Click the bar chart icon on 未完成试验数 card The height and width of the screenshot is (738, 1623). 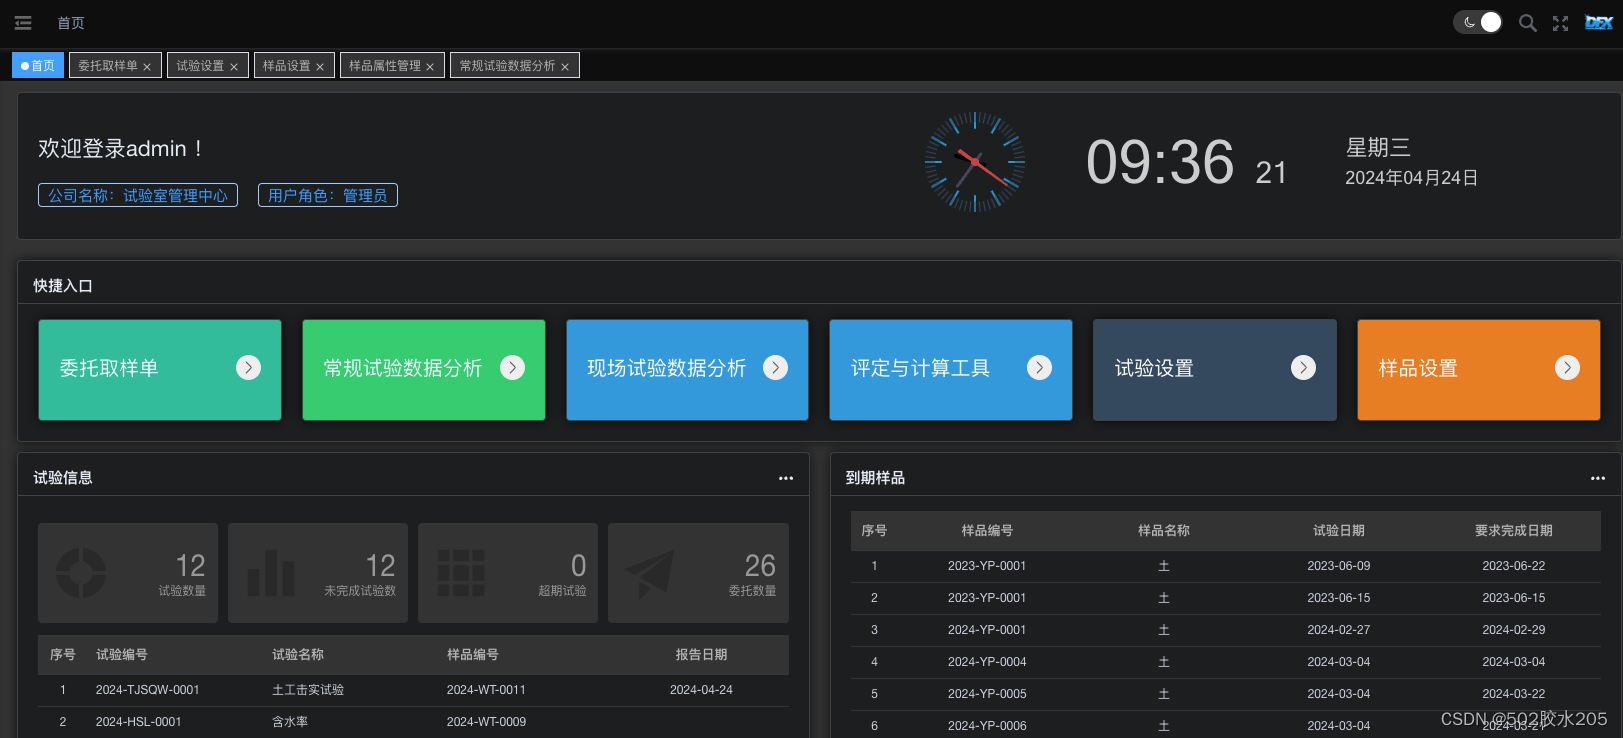tap(271, 573)
